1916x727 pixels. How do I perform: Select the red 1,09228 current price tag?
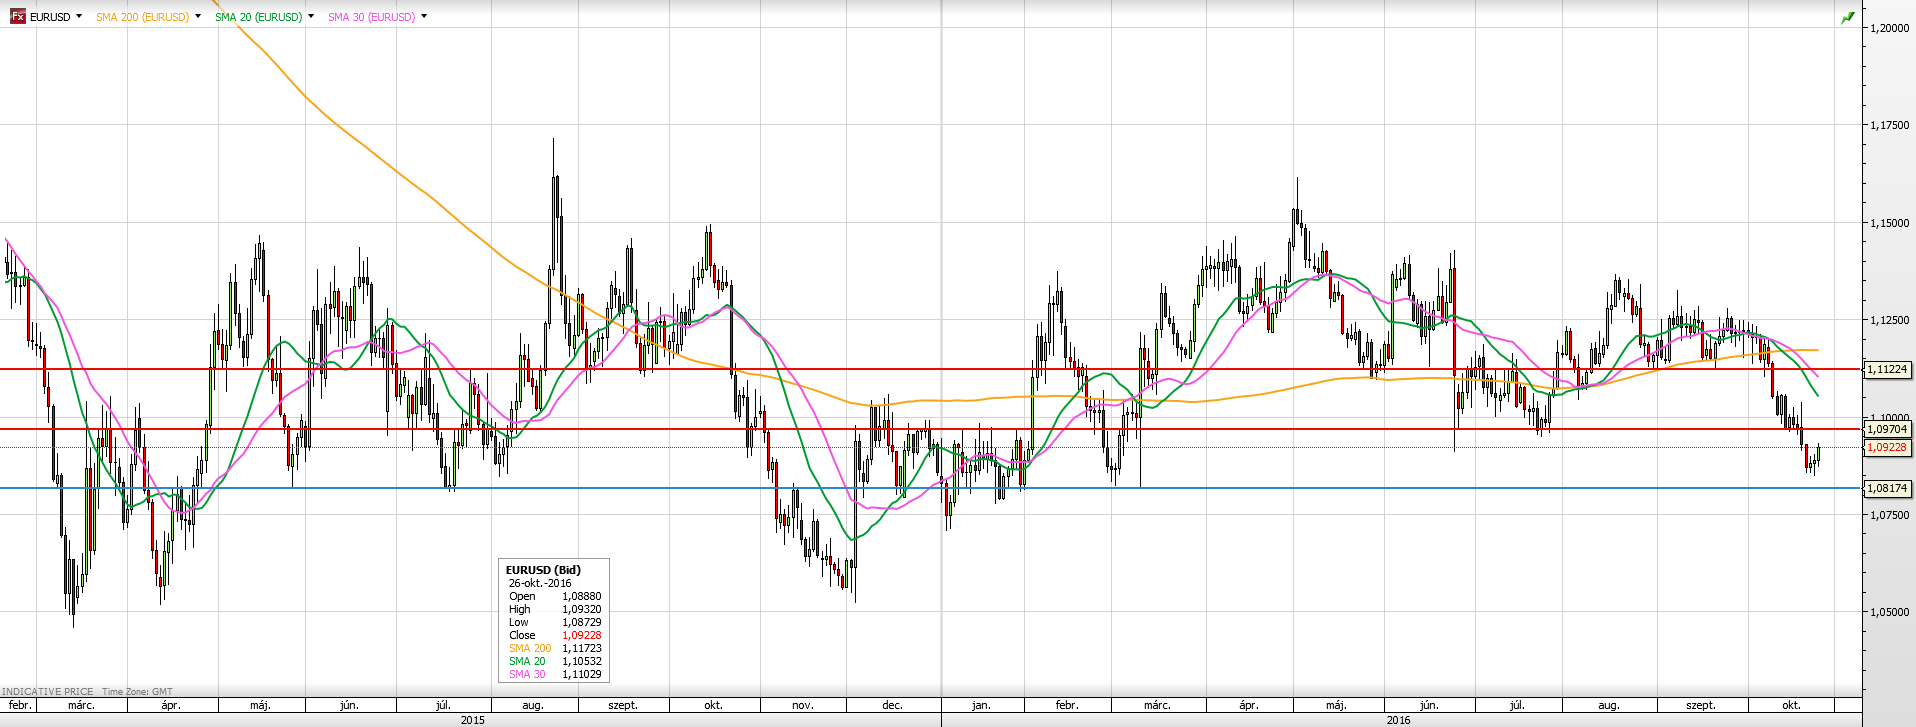[x=1887, y=447]
